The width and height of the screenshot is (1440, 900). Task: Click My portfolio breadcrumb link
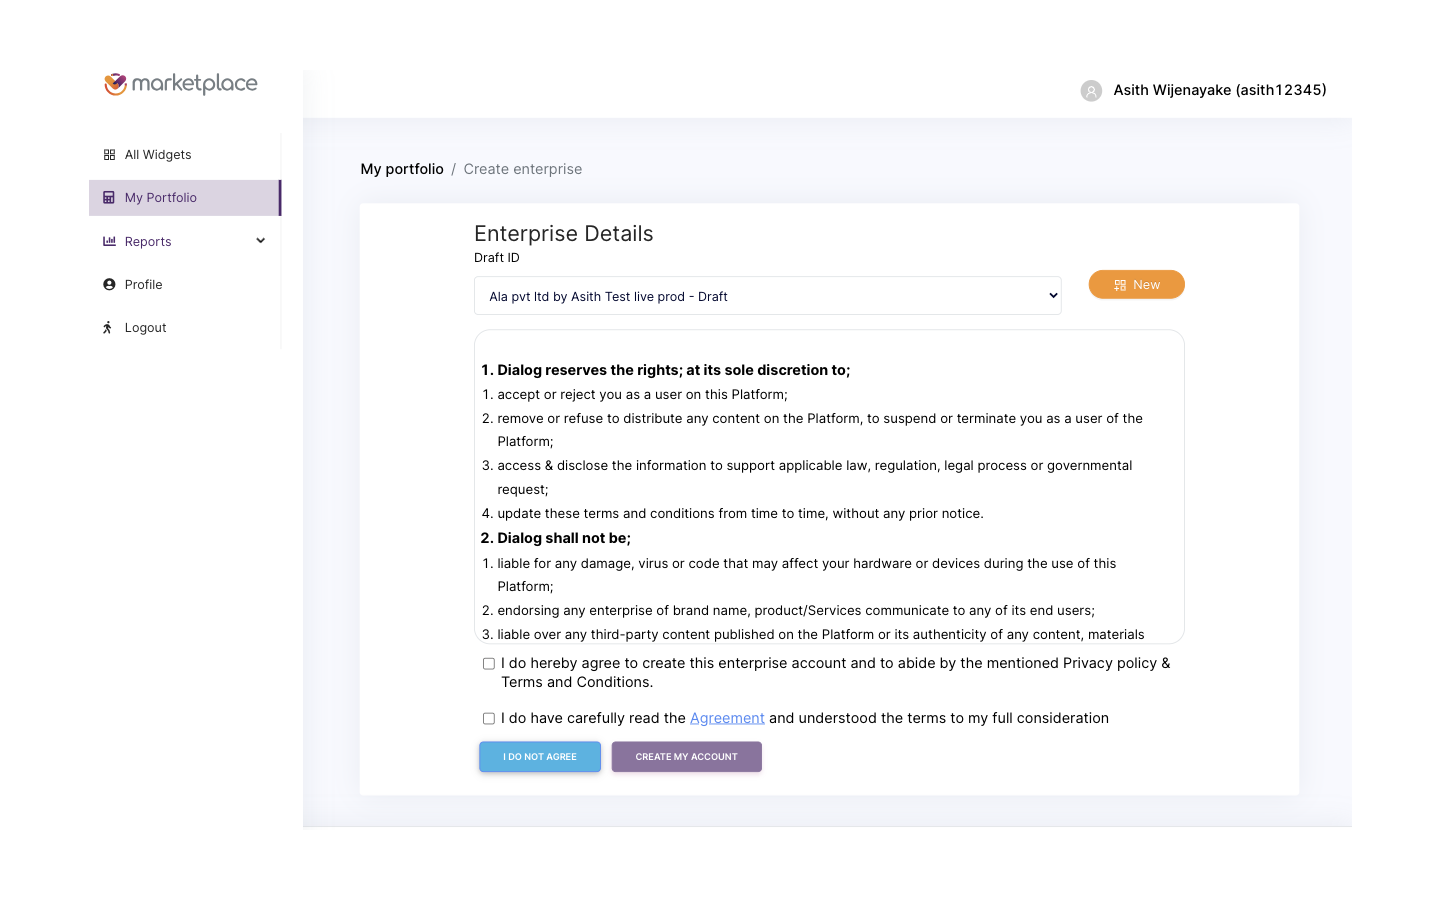click(402, 169)
